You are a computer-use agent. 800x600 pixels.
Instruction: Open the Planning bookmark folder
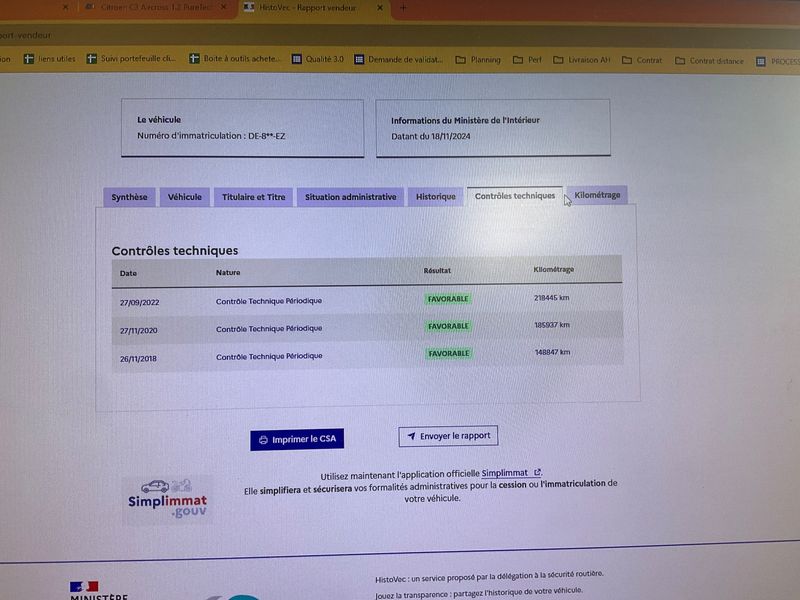tap(478, 60)
